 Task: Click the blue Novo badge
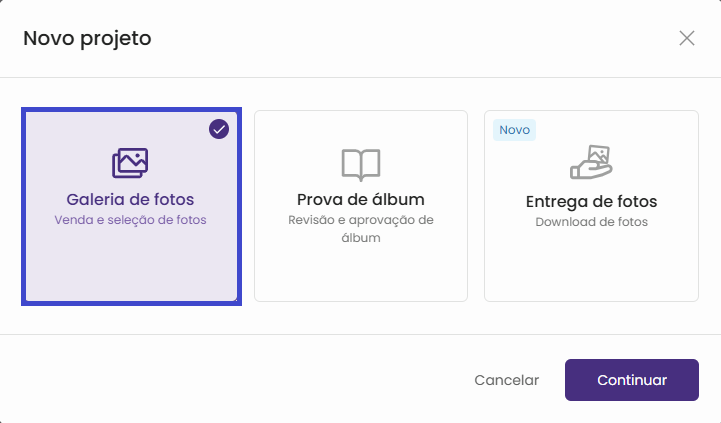pos(514,130)
